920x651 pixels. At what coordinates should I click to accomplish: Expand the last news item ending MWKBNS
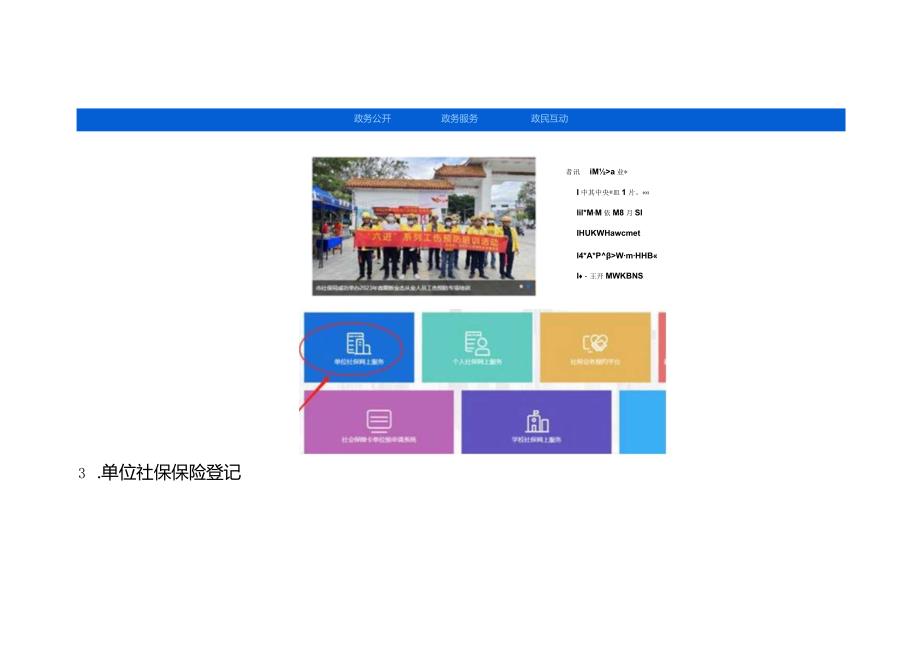(610, 276)
